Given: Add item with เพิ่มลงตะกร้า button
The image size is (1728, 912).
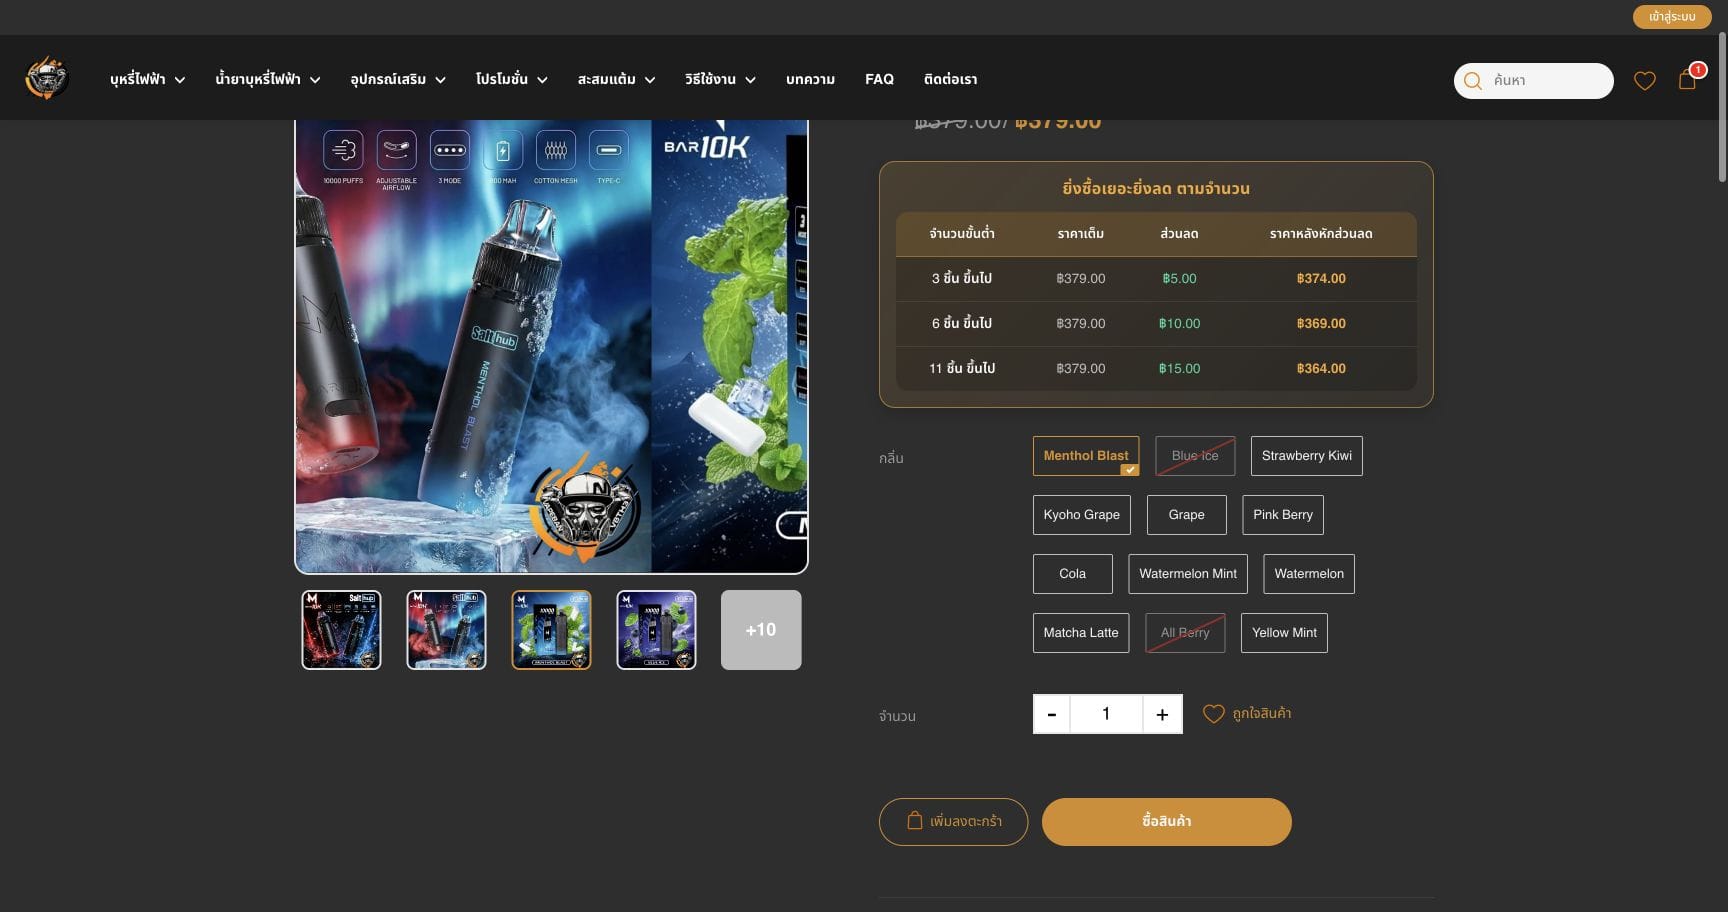Looking at the screenshot, I should click(953, 822).
